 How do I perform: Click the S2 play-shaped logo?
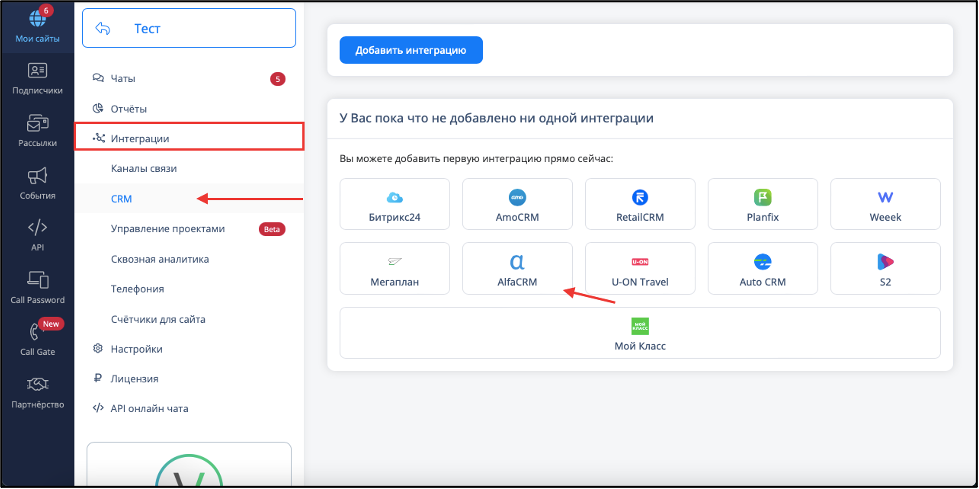885,262
